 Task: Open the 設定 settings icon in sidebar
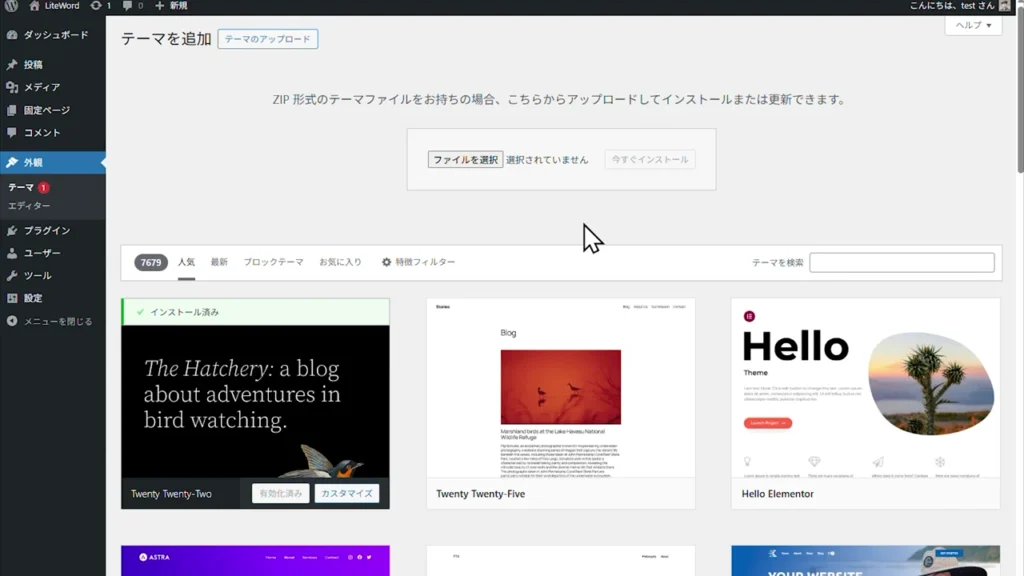click(x=12, y=298)
